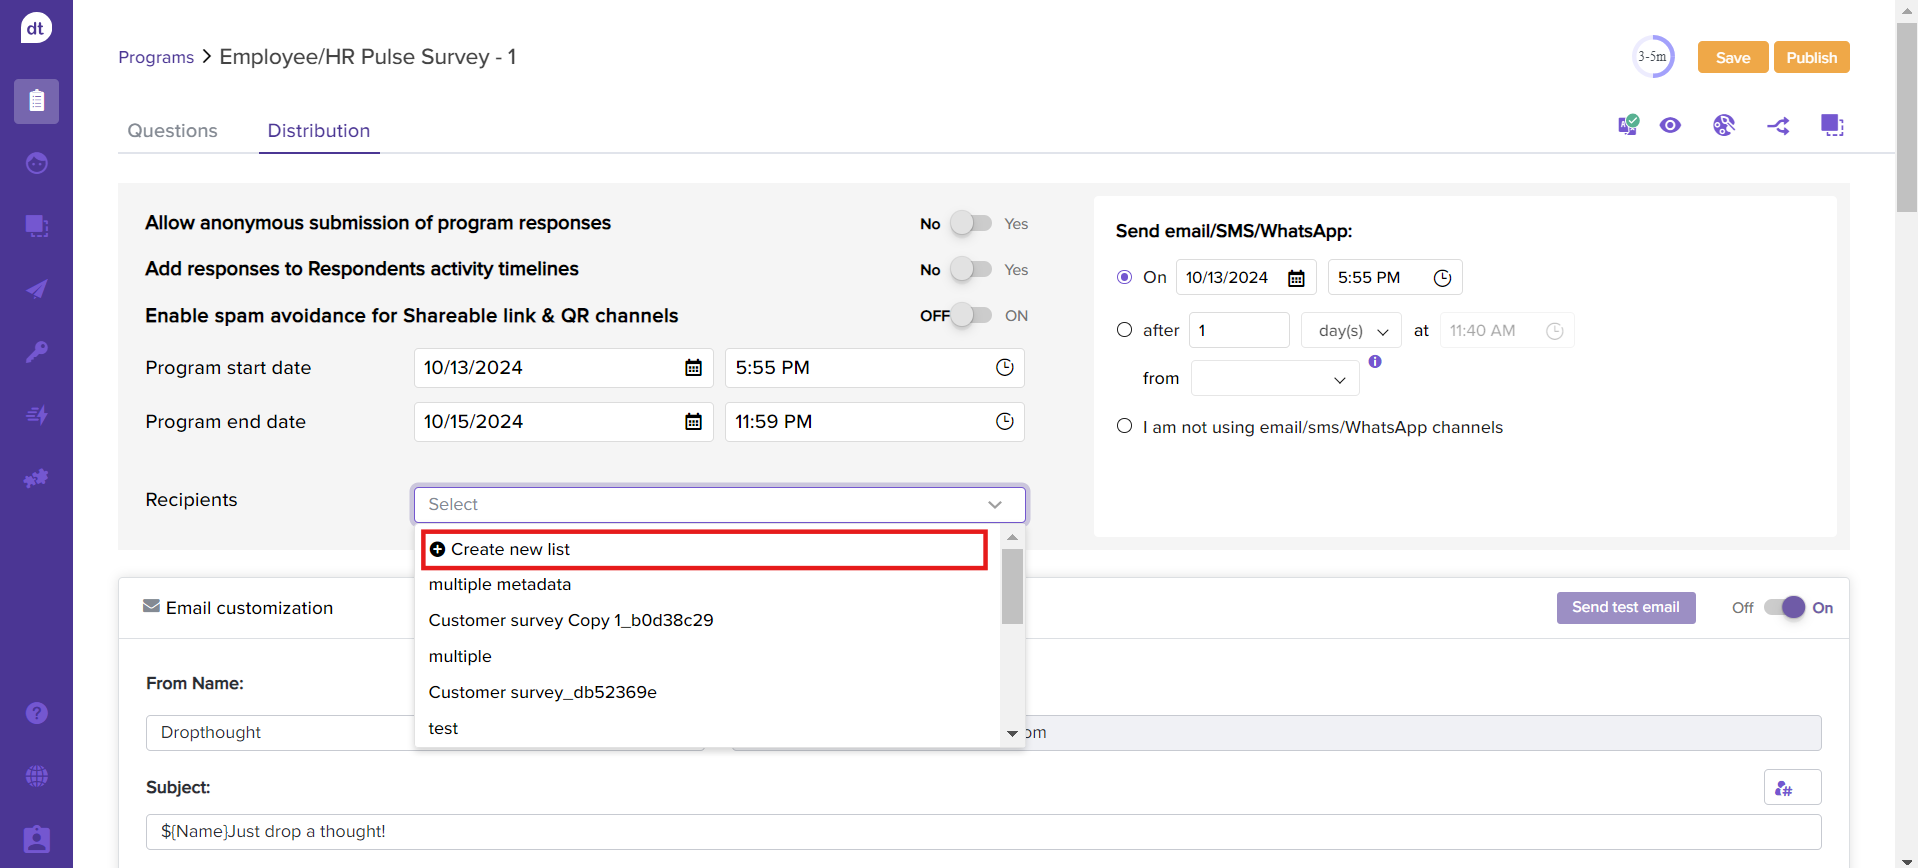Select 'I am not using email/sms/WhatsApp channels'
Image resolution: width=1918 pixels, height=868 pixels.
(x=1124, y=426)
